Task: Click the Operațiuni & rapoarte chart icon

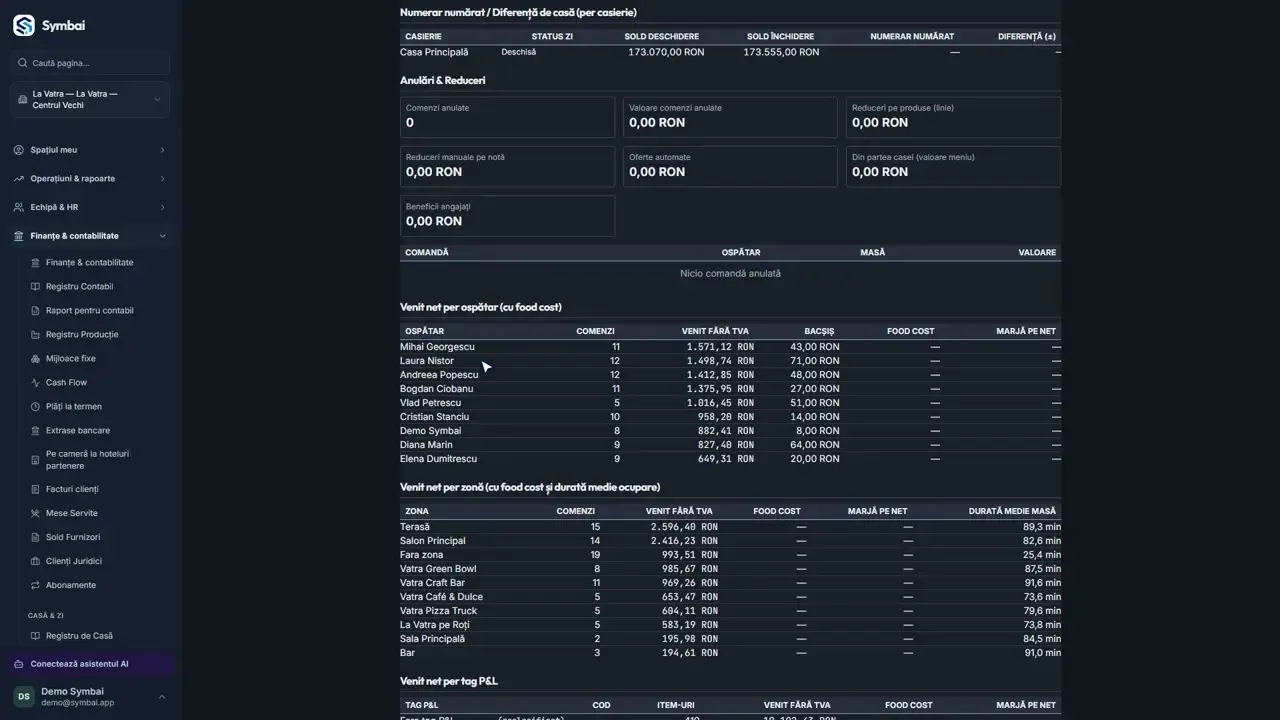Action: click(19, 179)
